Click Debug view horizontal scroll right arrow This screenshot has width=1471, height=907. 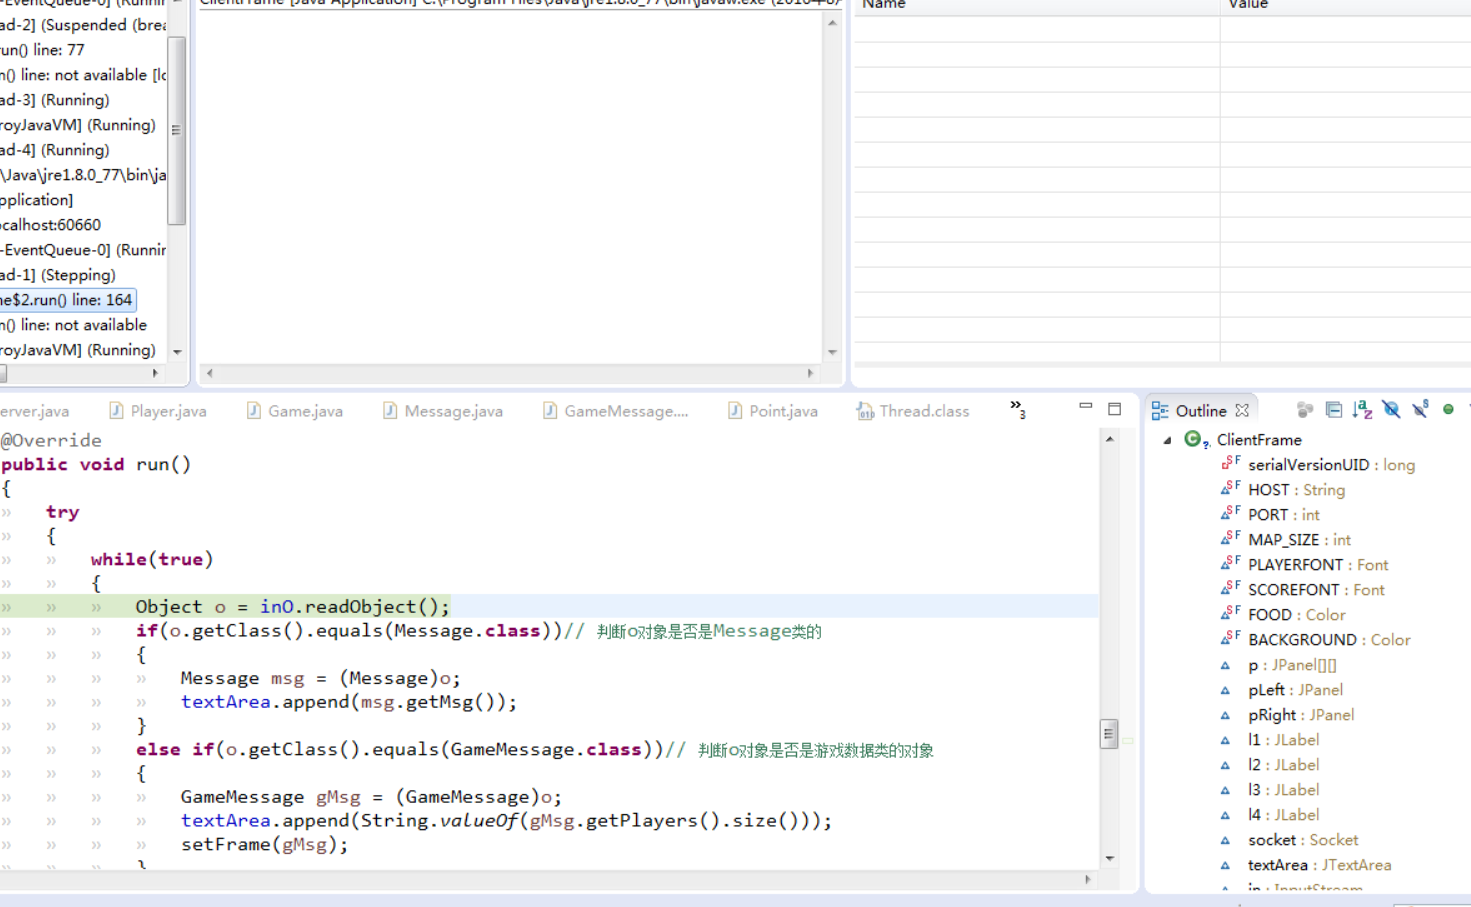(155, 373)
